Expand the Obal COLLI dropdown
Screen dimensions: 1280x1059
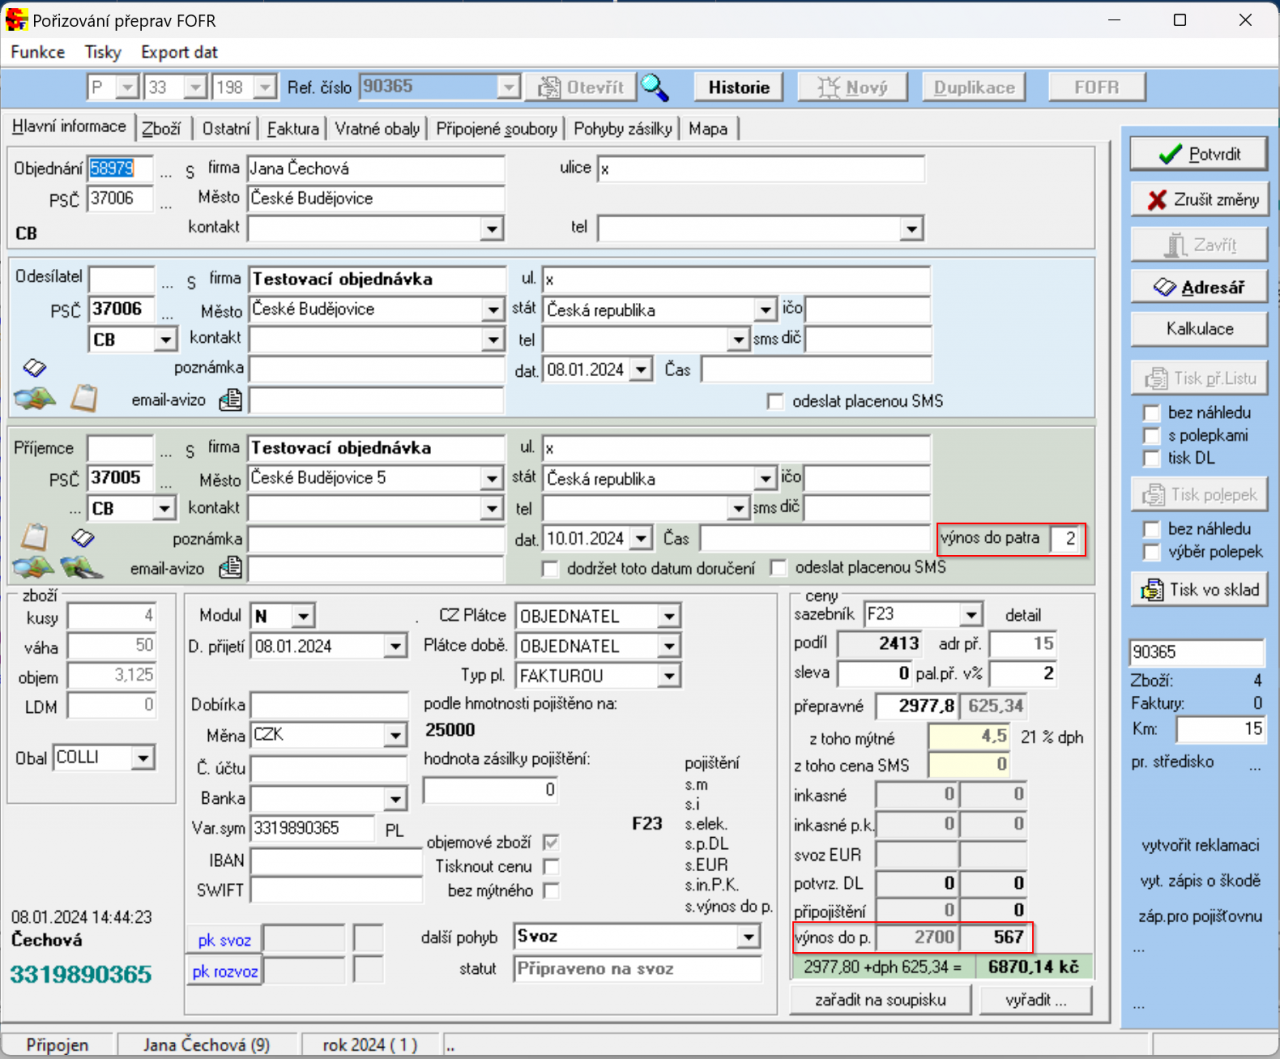(143, 758)
